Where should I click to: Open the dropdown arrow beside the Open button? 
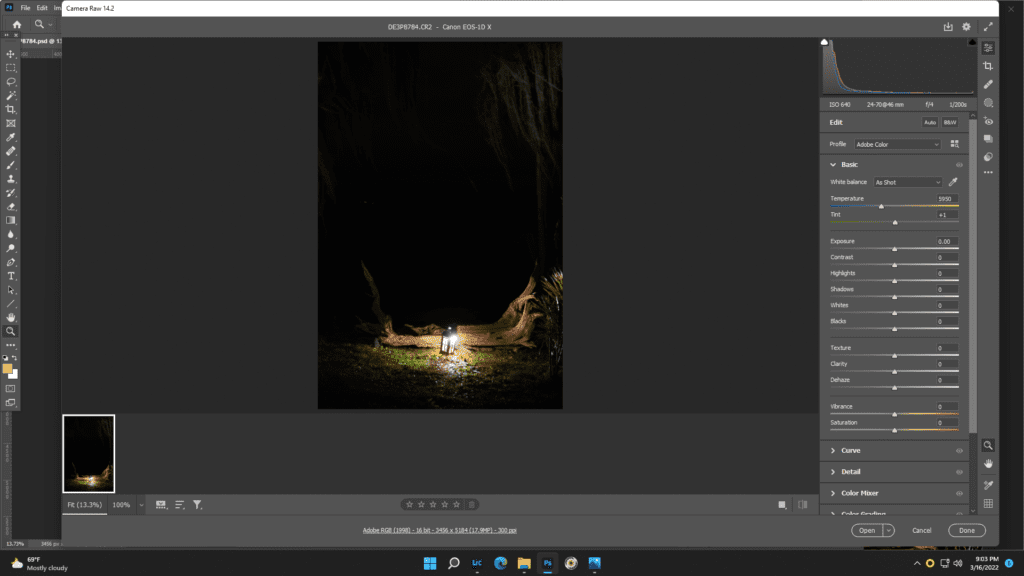[888, 530]
